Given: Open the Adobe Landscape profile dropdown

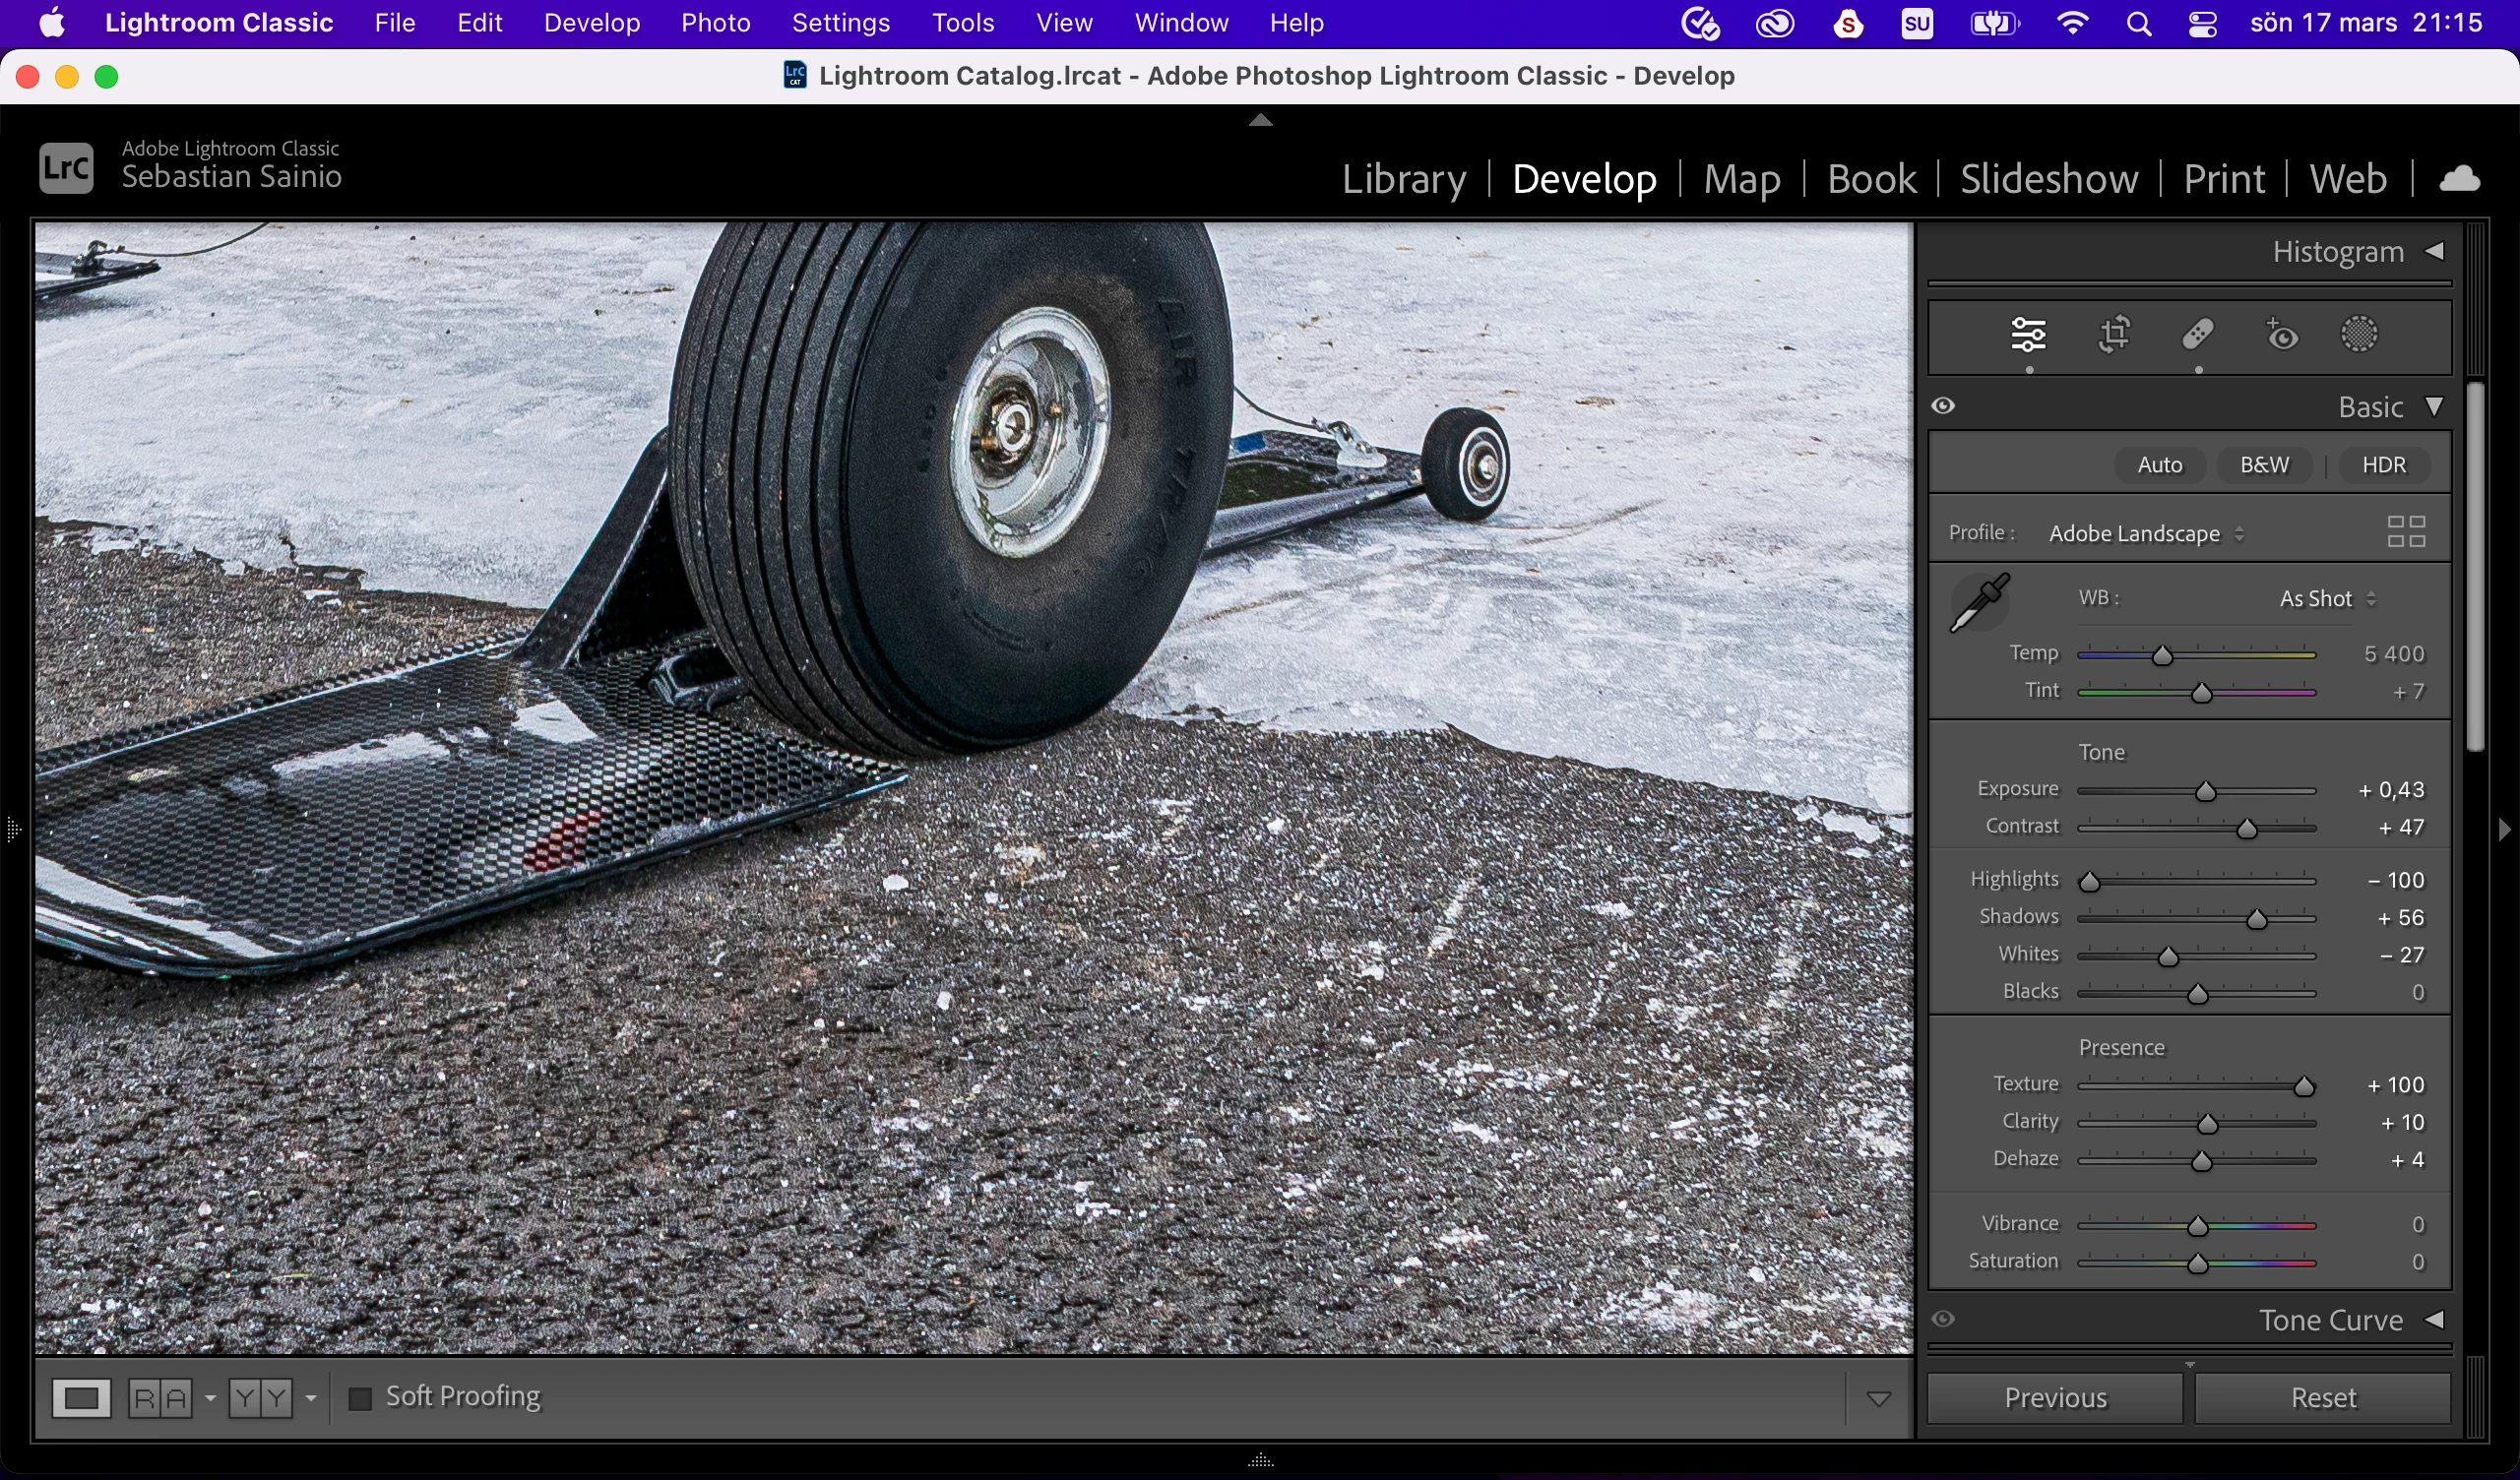Looking at the screenshot, I should point(2145,534).
